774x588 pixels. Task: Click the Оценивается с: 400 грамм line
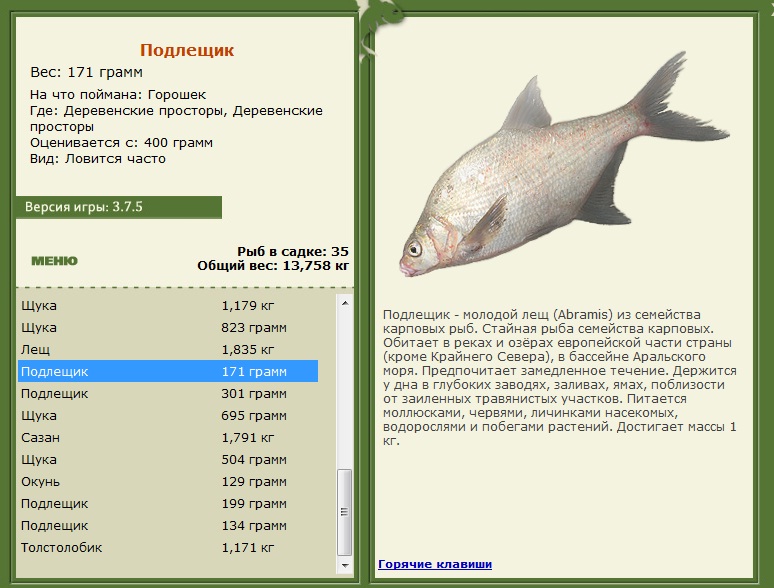[x=121, y=143]
